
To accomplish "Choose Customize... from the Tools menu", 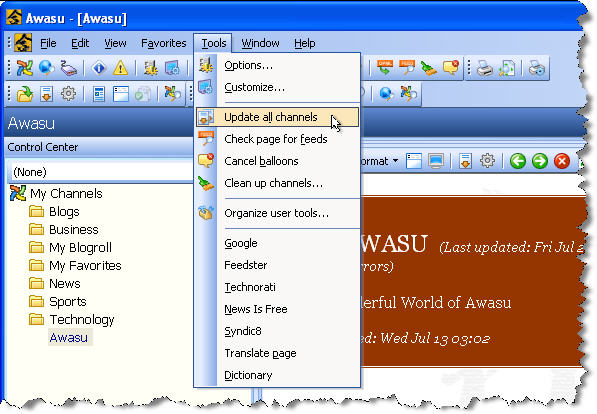I will point(277,87).
